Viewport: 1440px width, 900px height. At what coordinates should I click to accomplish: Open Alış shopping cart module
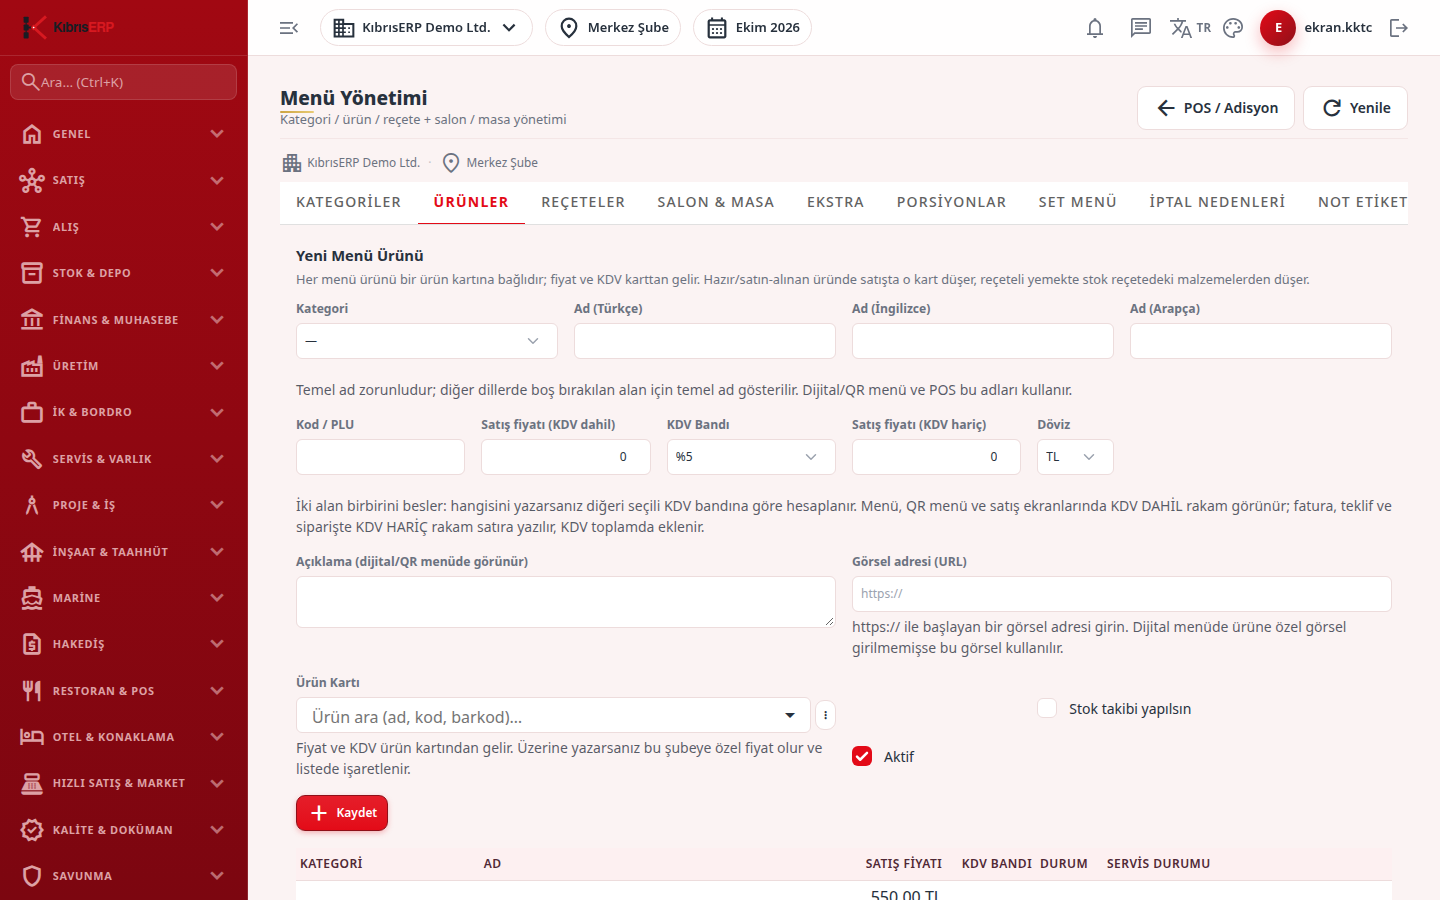[124, 227]
